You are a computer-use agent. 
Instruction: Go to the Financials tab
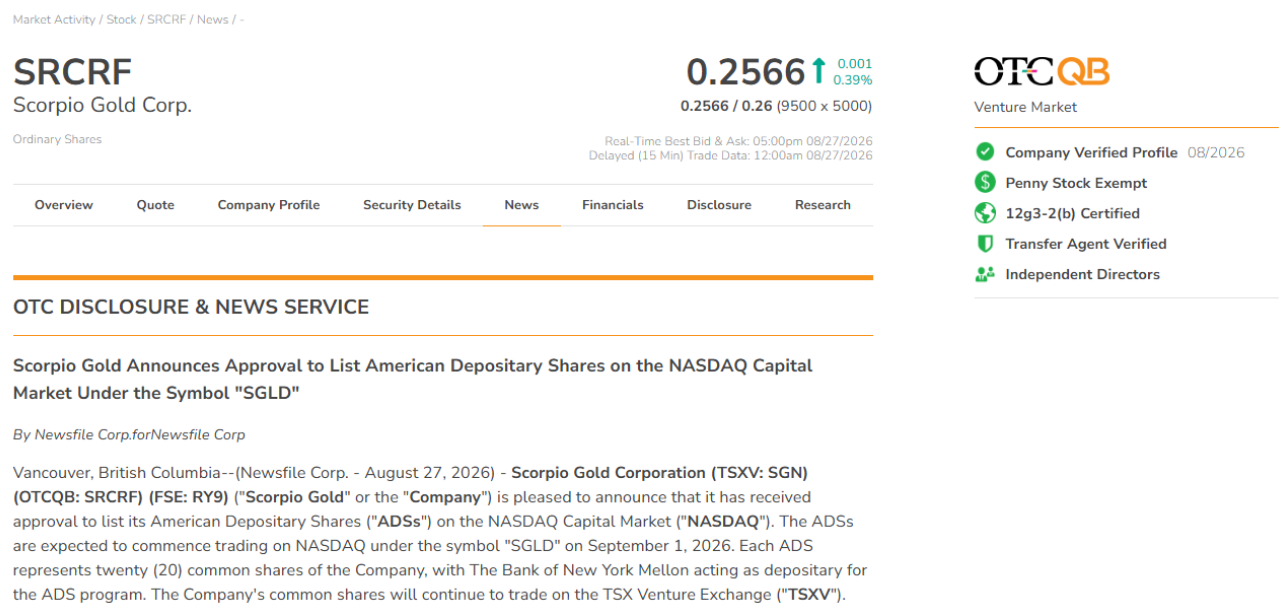click(613, 205)
